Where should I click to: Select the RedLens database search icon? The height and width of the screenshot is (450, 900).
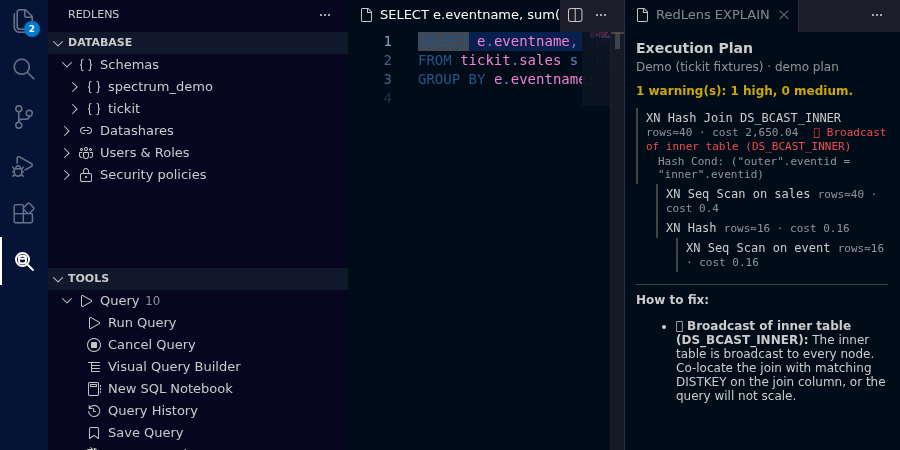24,261
